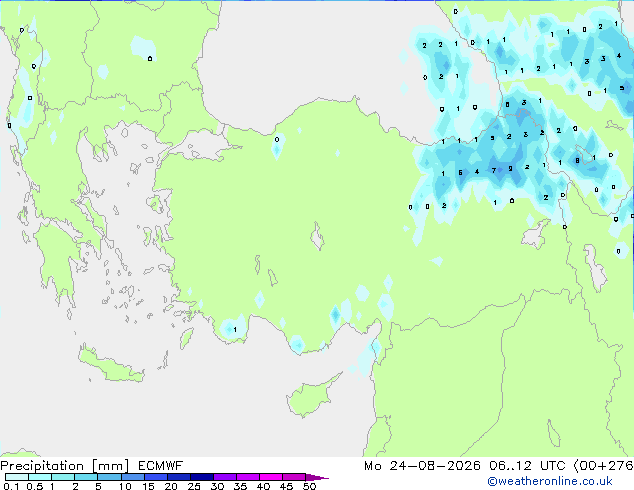Click the "0.5" legend scale label
Viewport: 634px width, 490px height.
point(34,486)
